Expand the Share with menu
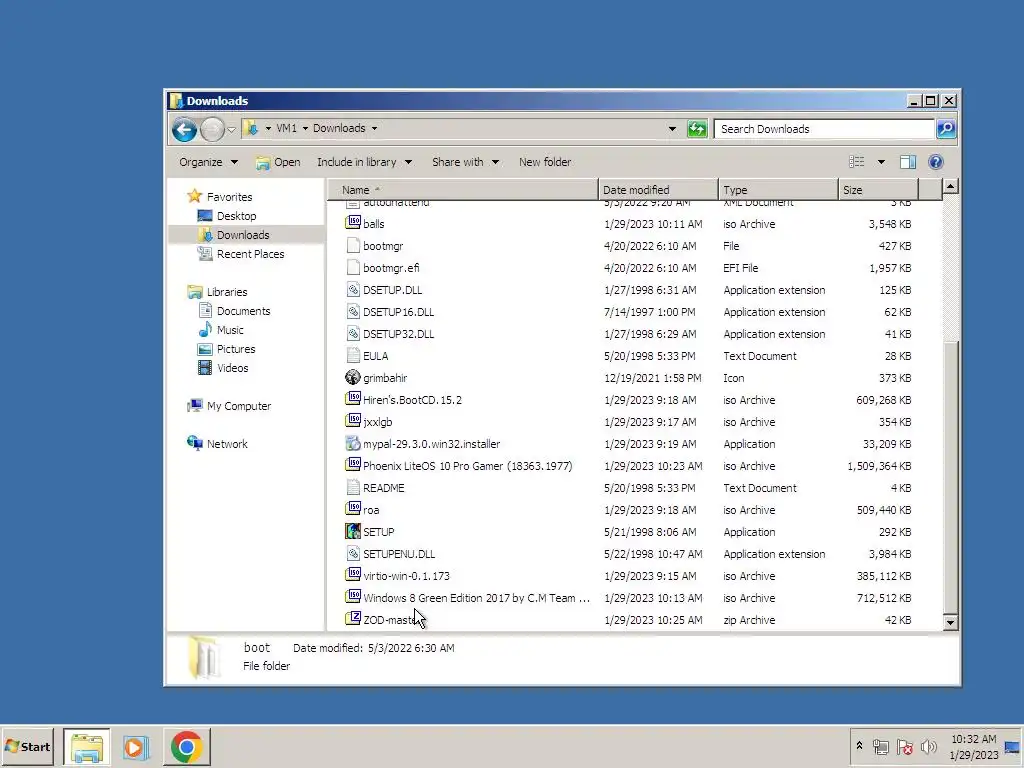 [466, 162]
